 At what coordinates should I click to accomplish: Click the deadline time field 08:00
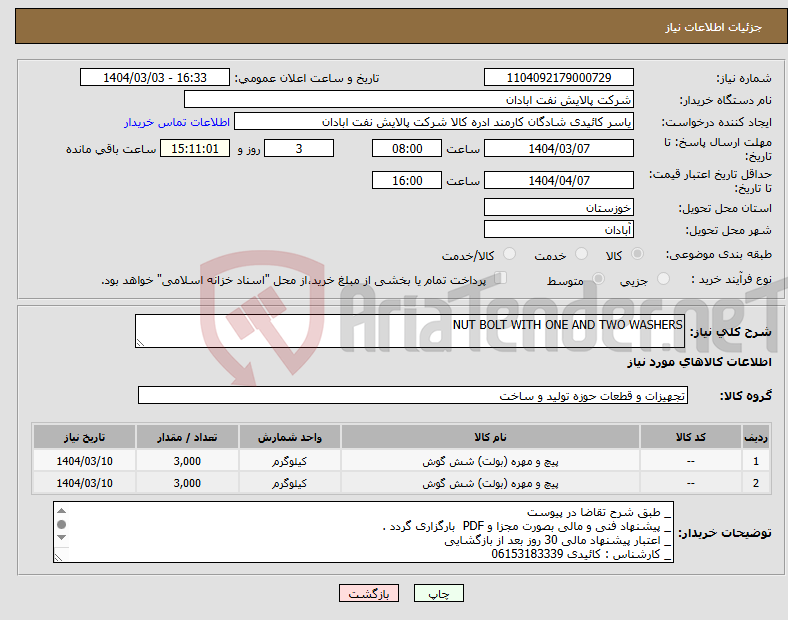(x=407, y=148)
